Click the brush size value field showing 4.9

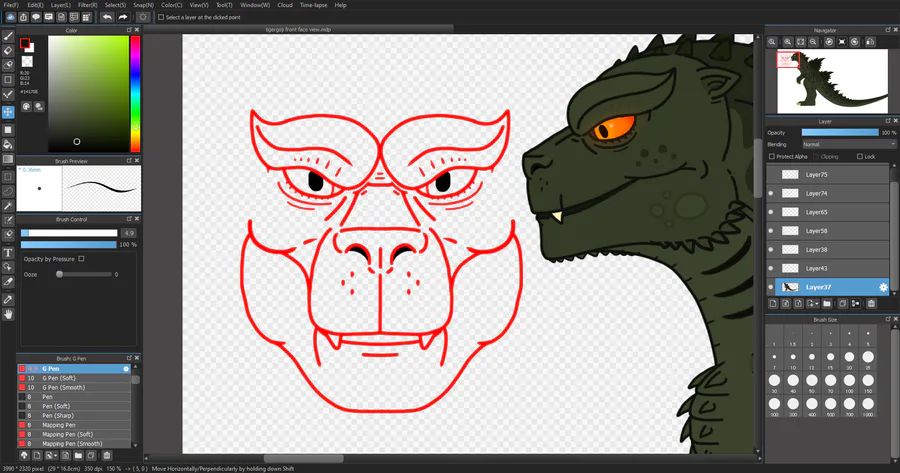click(129, 233)
